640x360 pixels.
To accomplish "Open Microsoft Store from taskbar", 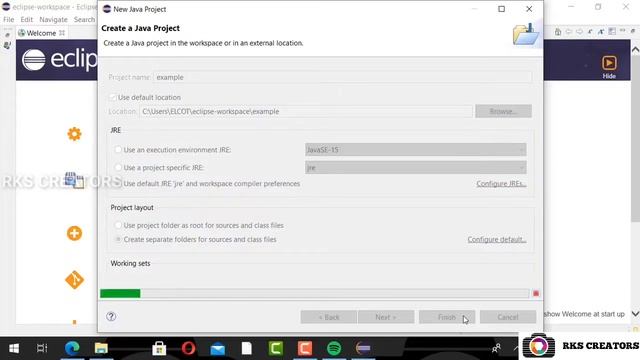I will (159, 348).
